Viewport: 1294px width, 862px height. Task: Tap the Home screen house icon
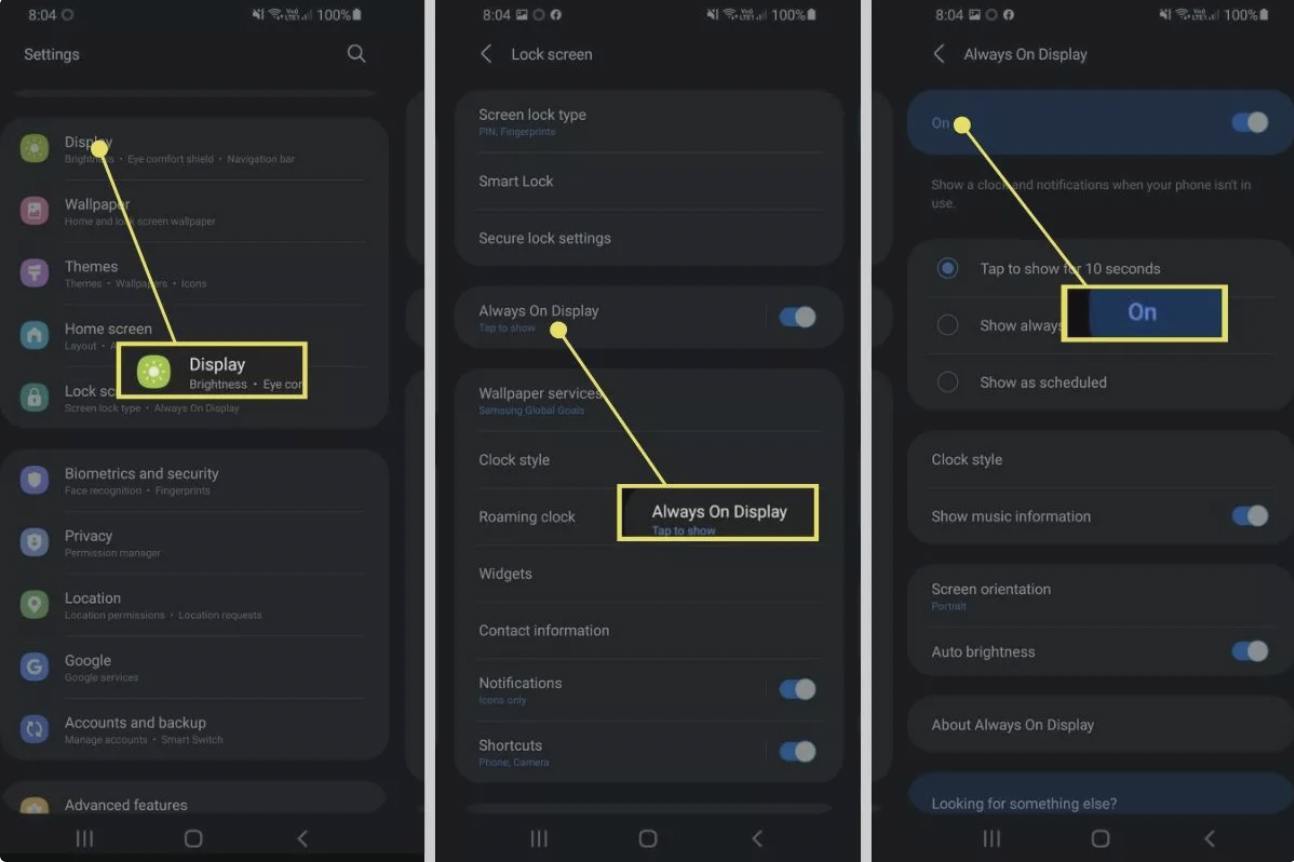pyautogui.click(x=35, y=335)
